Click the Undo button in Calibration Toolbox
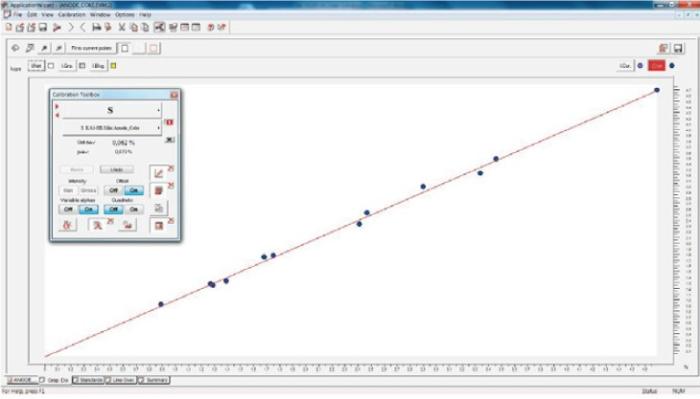This screenshot has width=700, height=399. point(117,170)
